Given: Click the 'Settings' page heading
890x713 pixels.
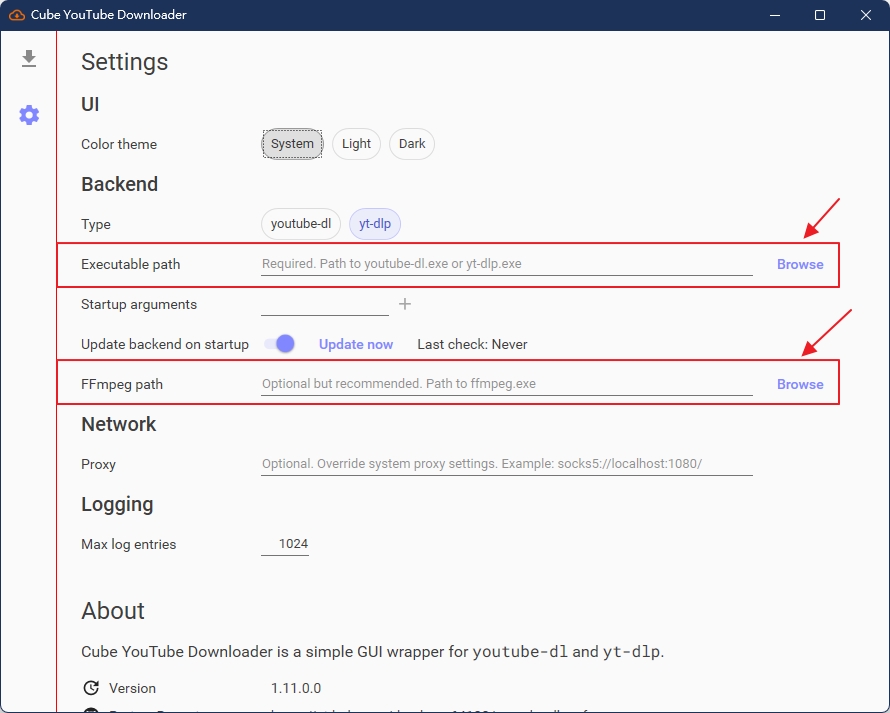Looking at the screenshot, I should click(x=125, y=62).
